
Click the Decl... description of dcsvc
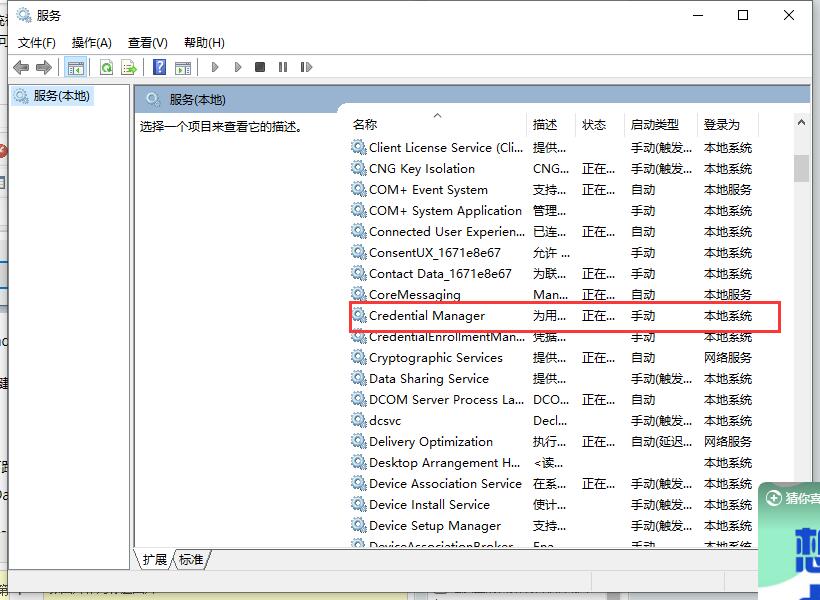(x=550, y=421)
